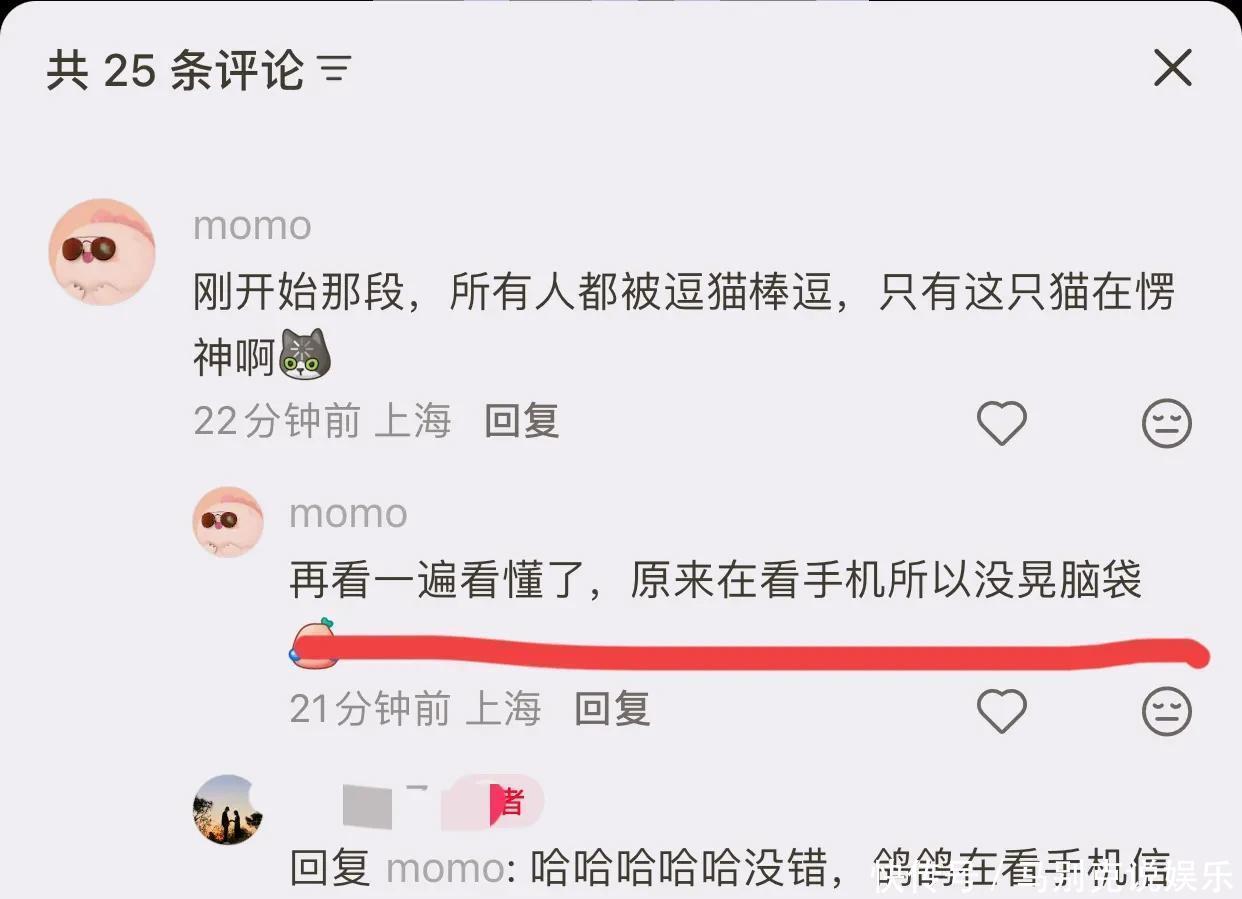The width and height of the screenshot is (1242, 899).
Task: Tap the pink peach emoji sticker
Action: pyautogui.click(x=312, y=642)
